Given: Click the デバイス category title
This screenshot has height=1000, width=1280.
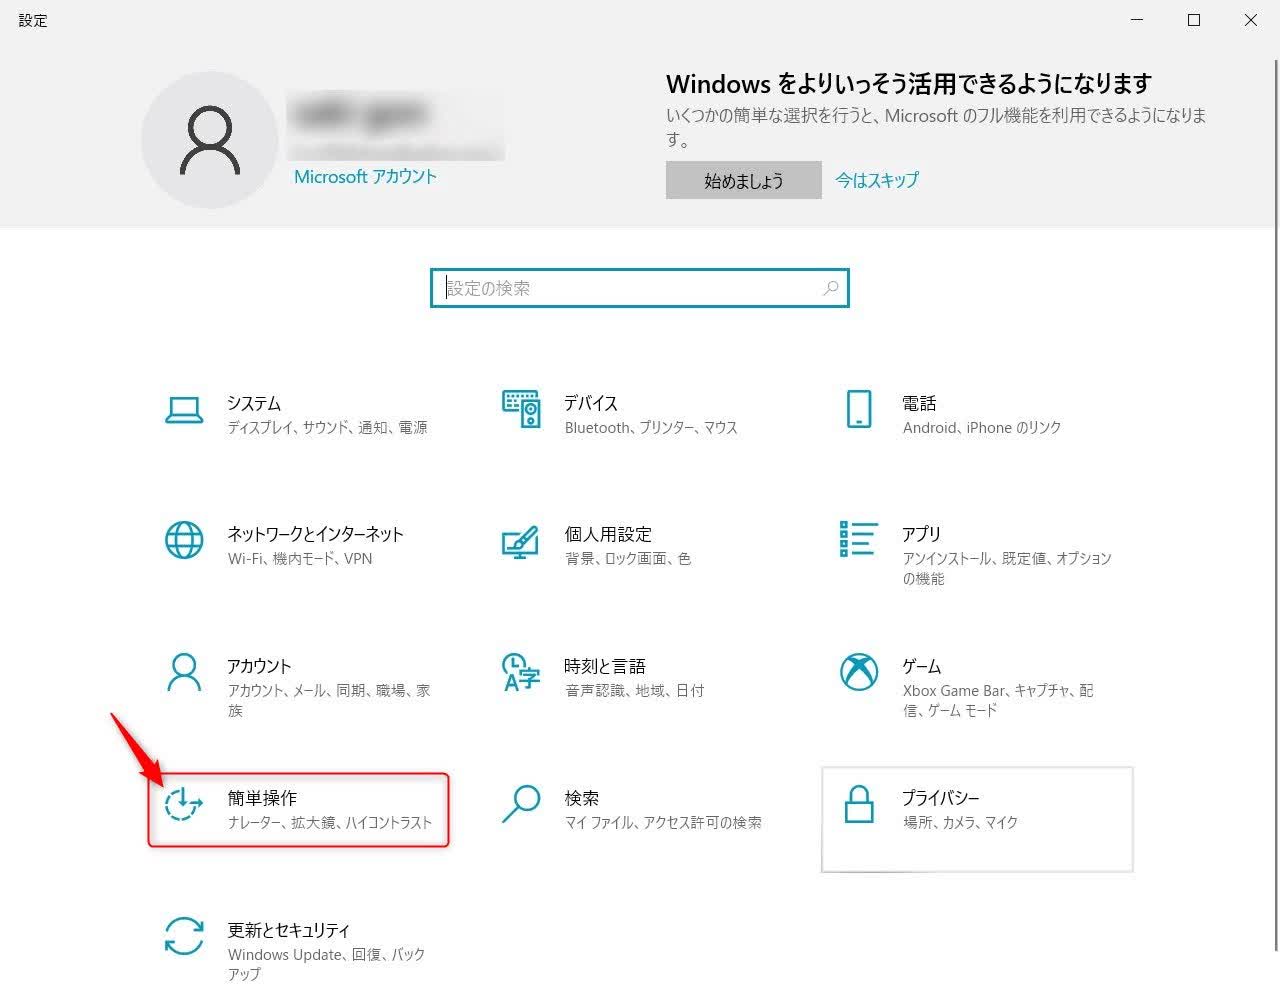Looking at the screenshot, I should (591, 403).
